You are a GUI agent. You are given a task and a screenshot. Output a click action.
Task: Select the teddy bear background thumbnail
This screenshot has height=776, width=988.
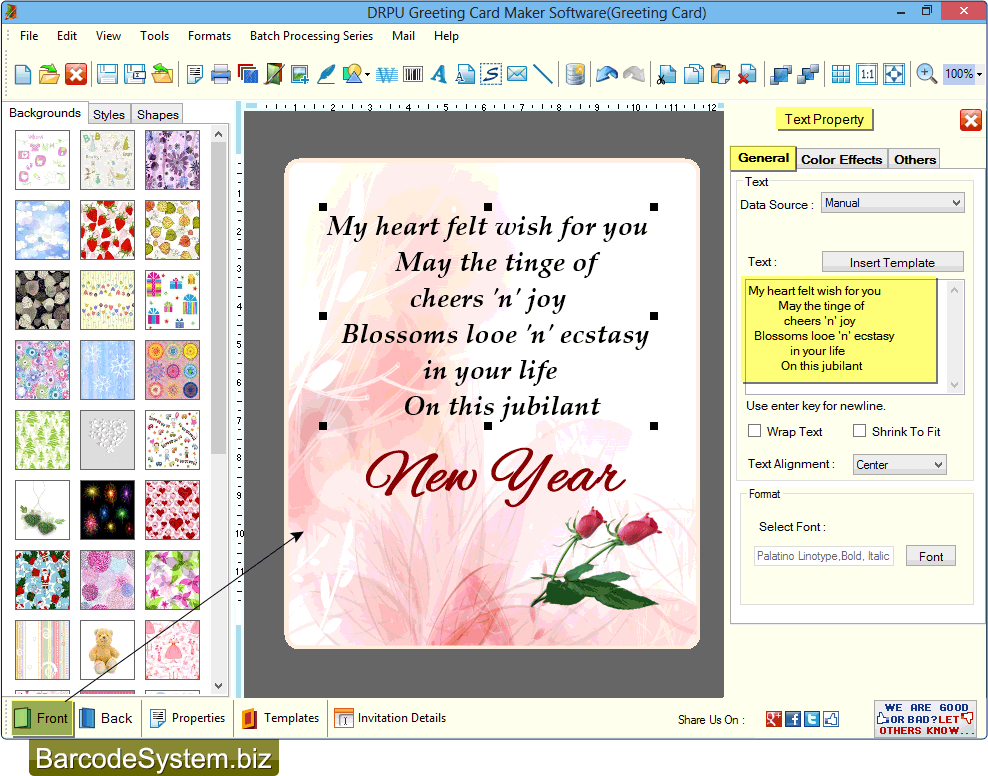coord(107,650)
